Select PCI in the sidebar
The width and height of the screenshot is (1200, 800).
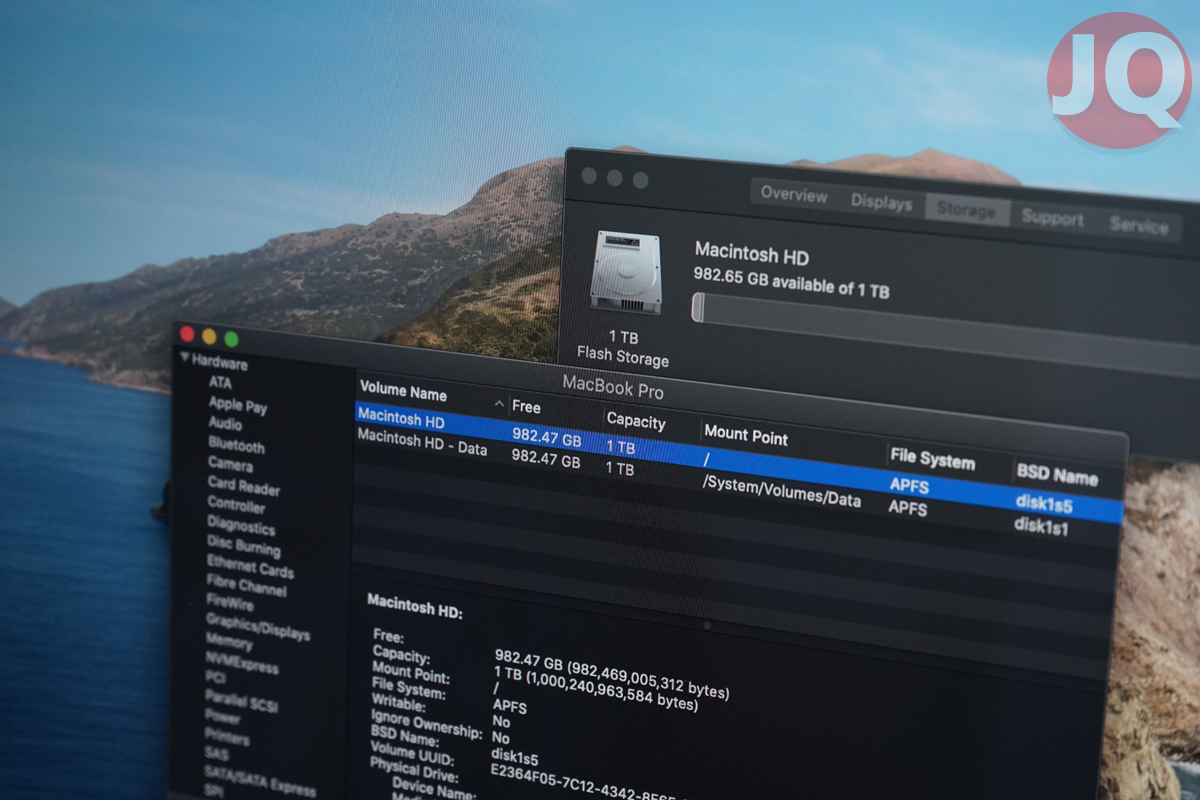(x=215, y=678)
